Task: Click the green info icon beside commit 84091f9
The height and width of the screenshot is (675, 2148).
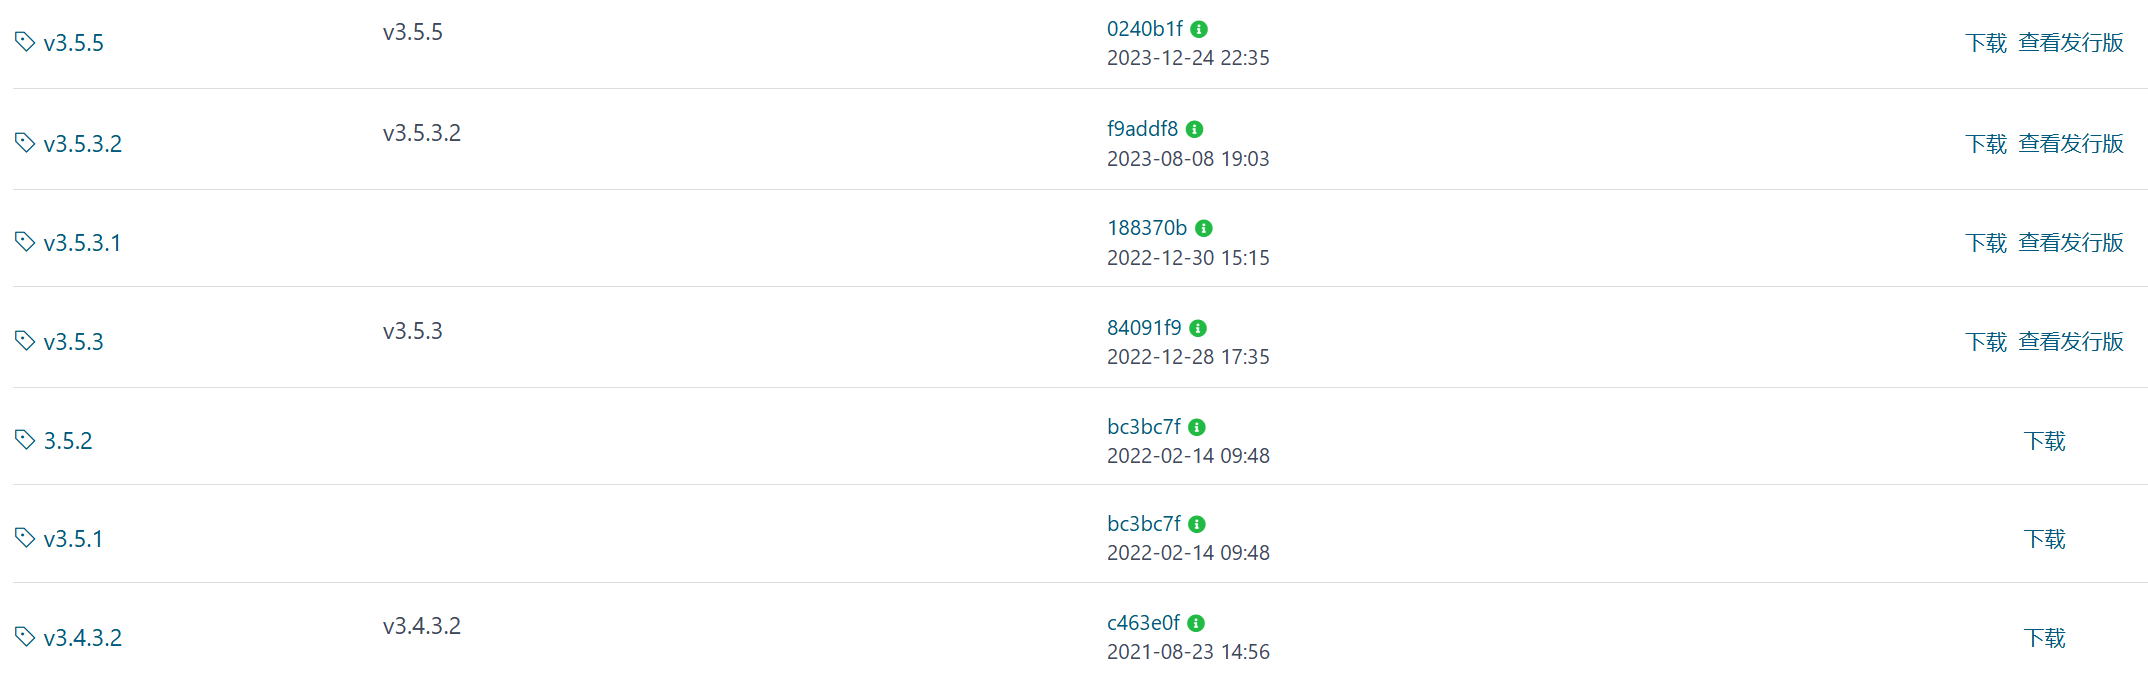Action: pos(1198,329)
